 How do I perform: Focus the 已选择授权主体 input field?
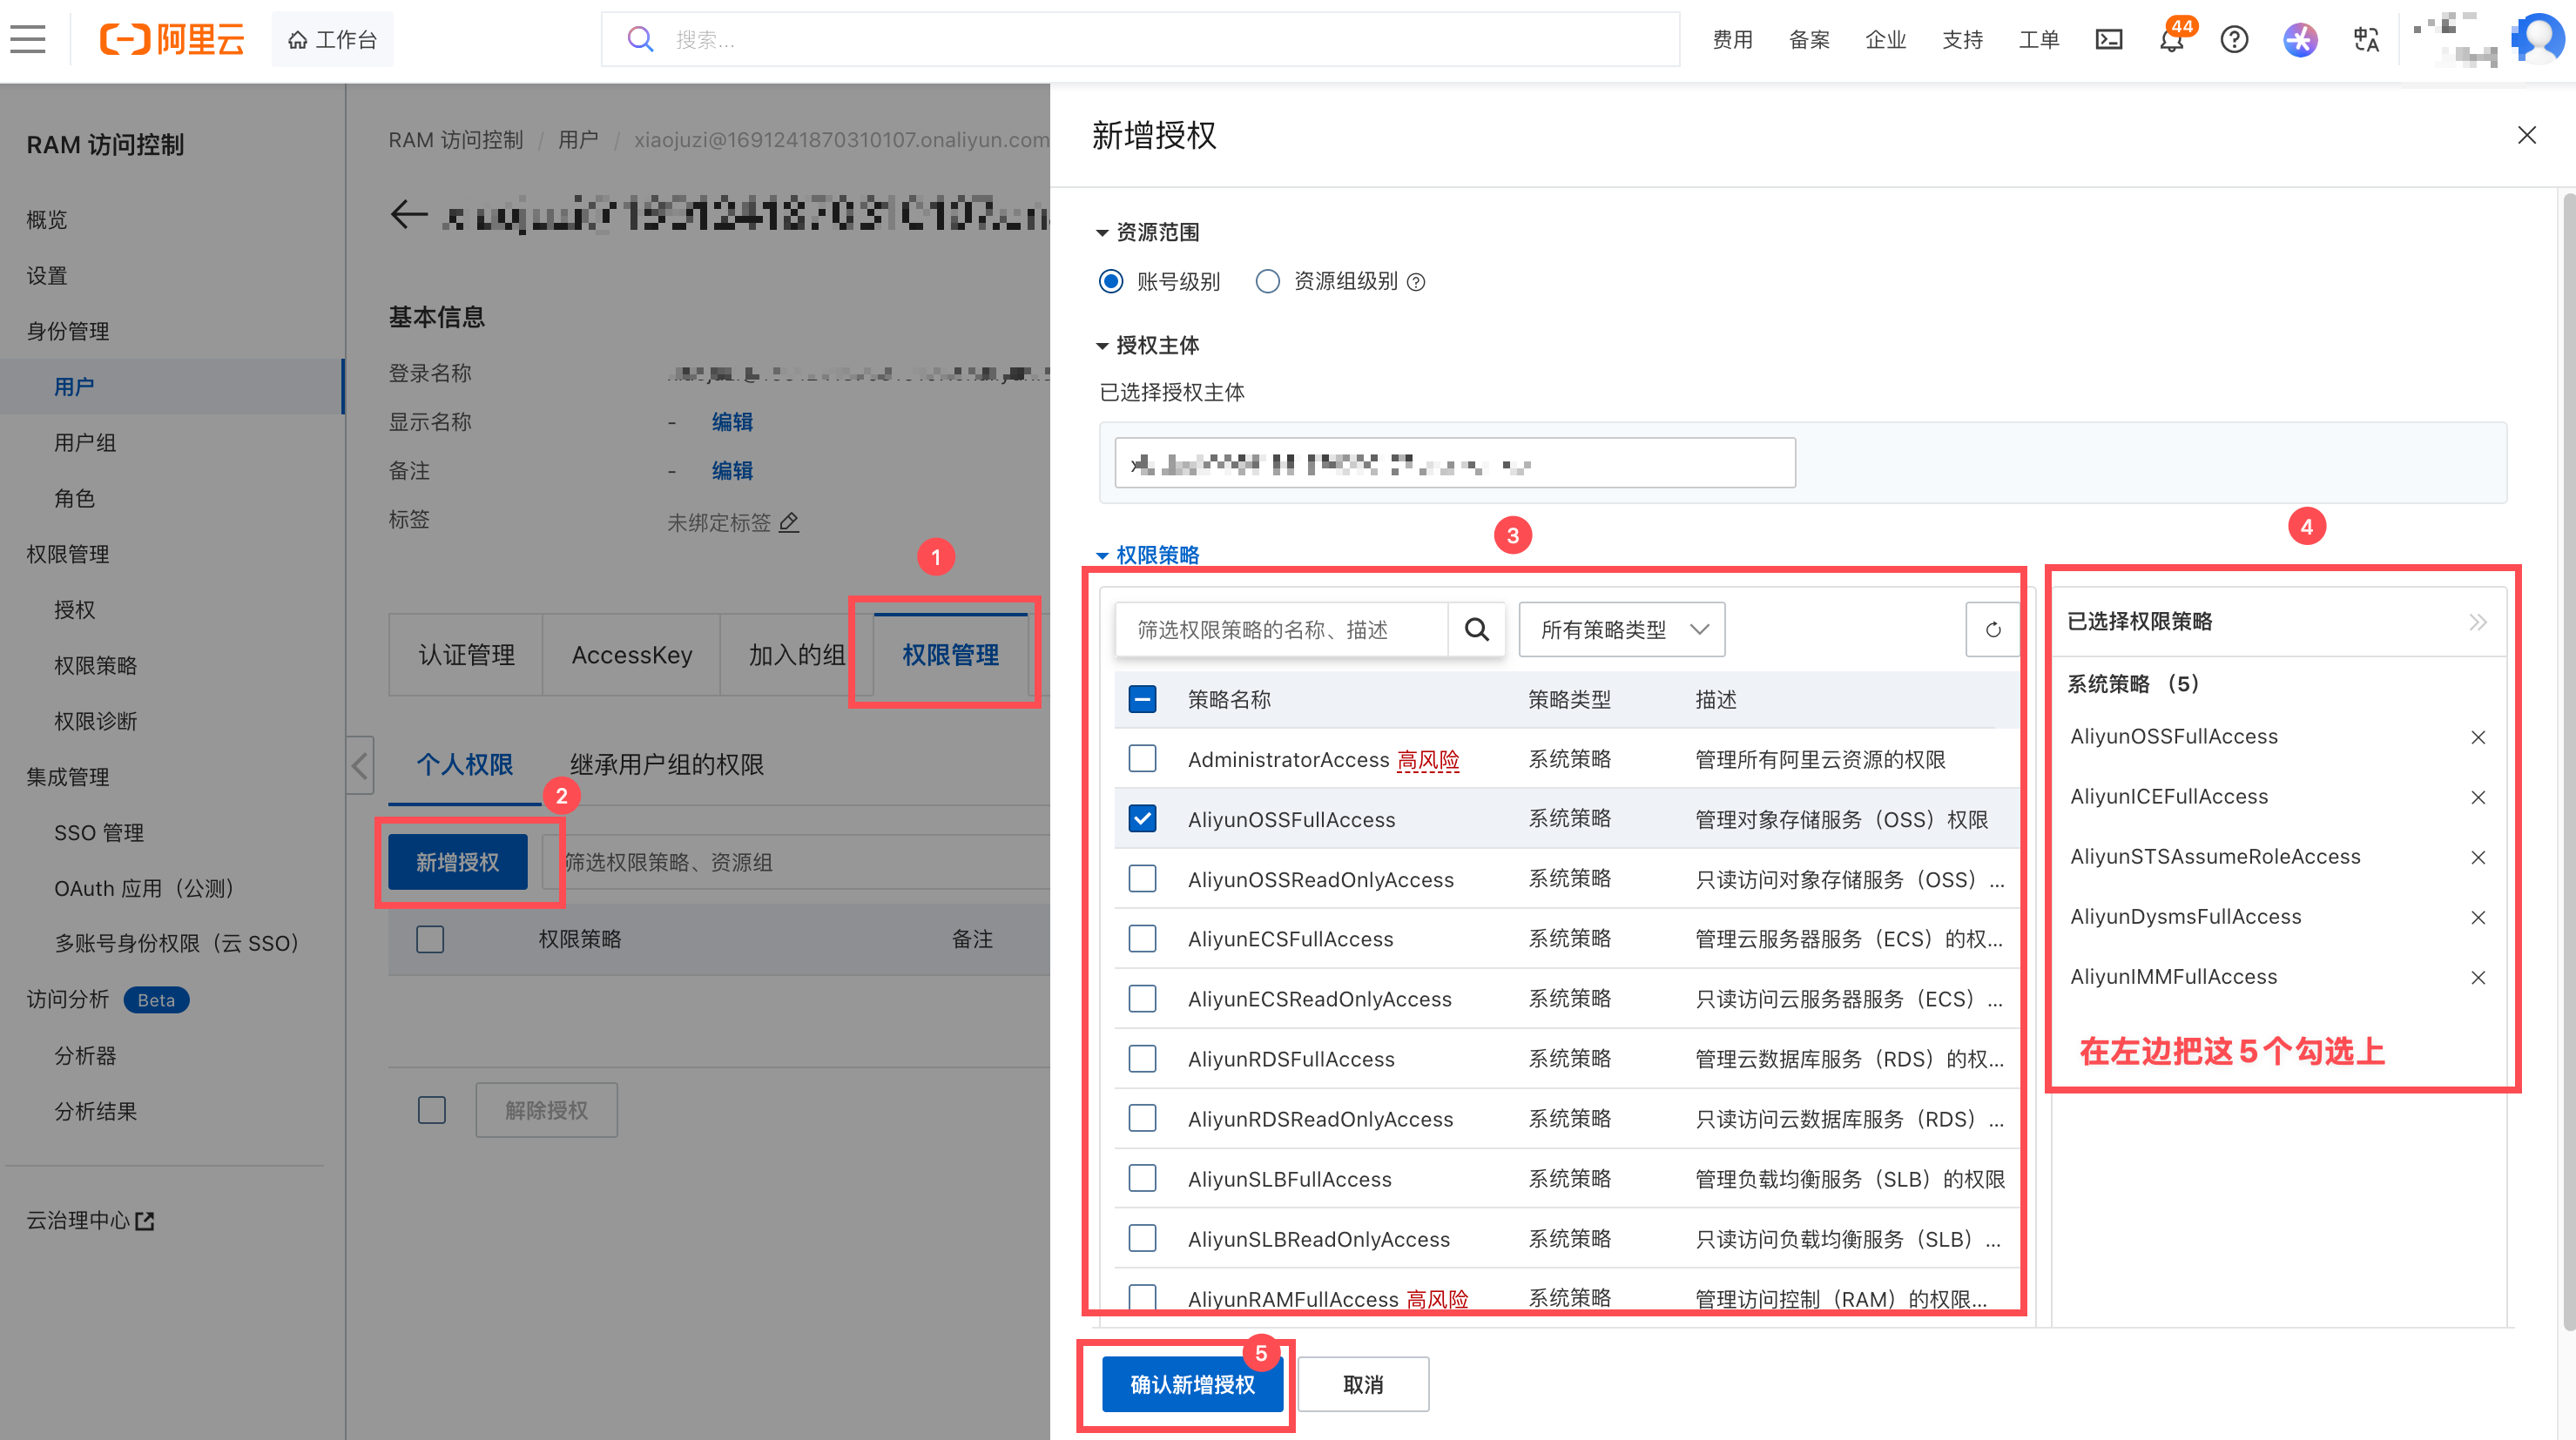[x=1455, y=463]
